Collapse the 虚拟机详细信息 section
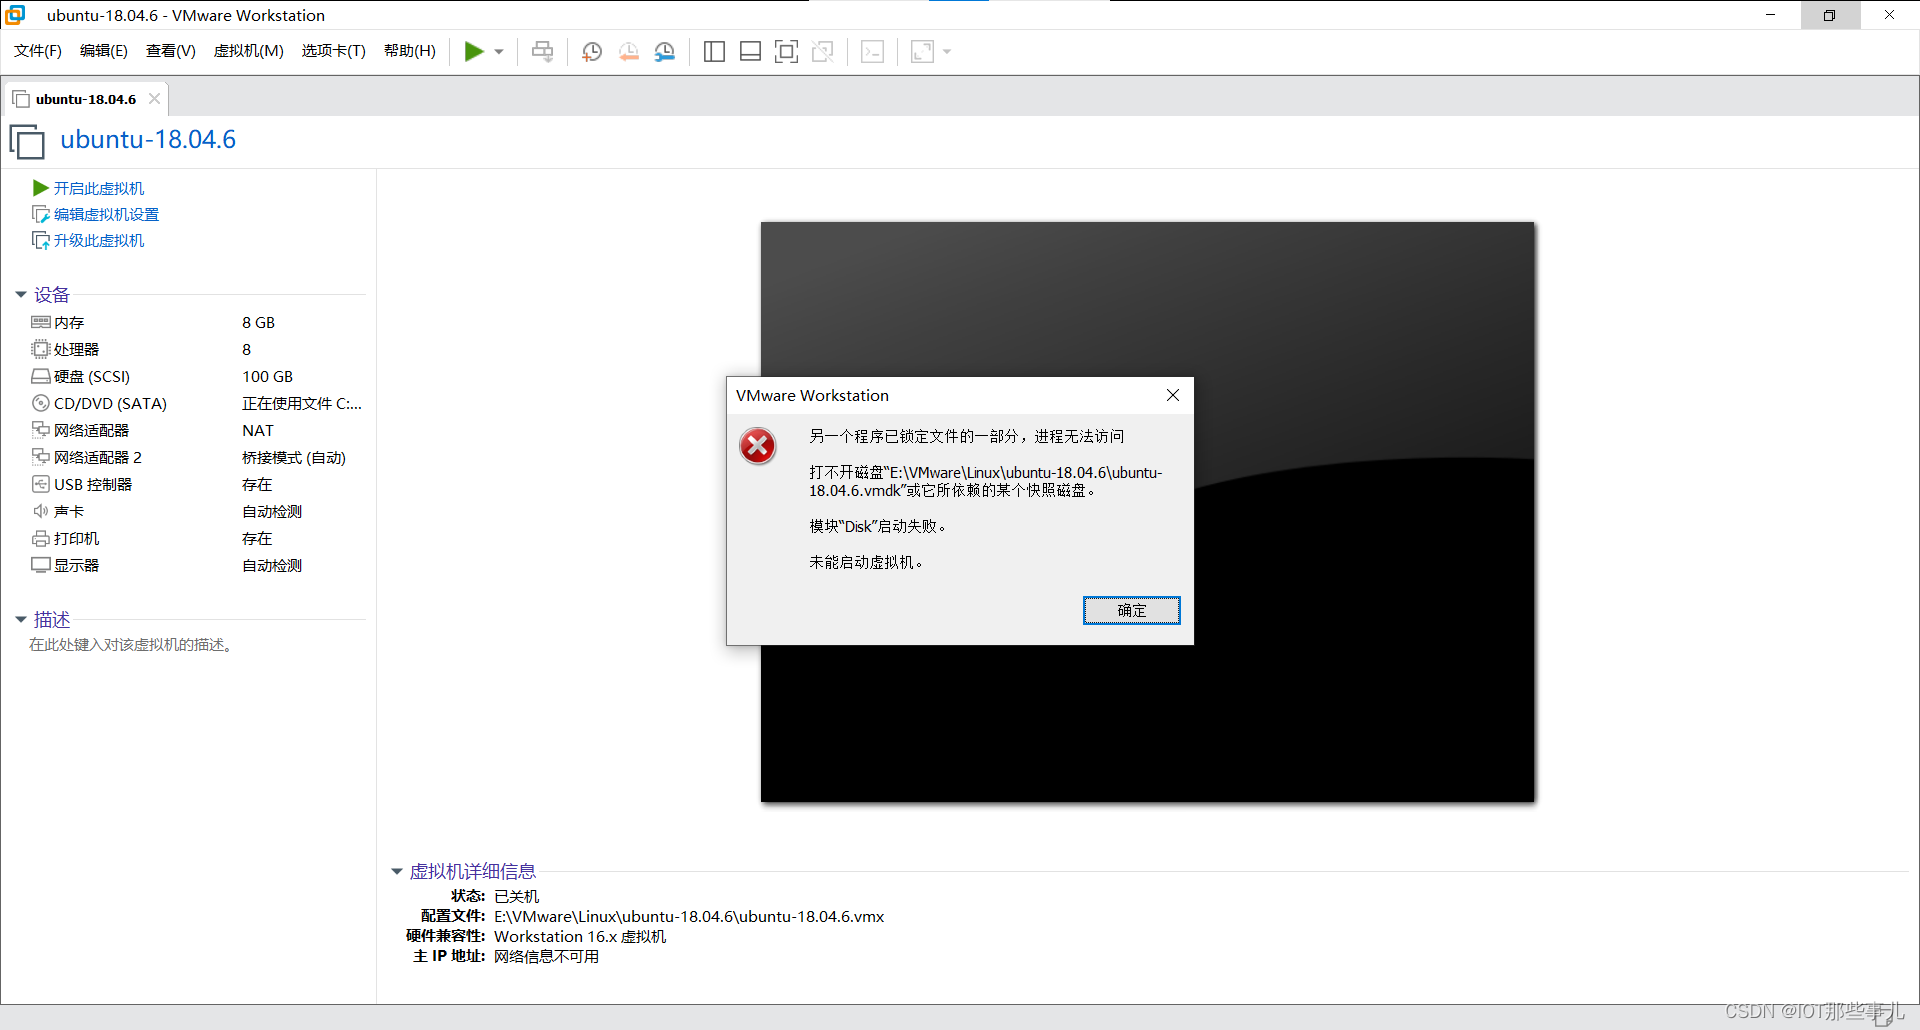Image resolution: width=1920 pixels, height=1030 pixels. pyautogui.click(x=396, y=872)
